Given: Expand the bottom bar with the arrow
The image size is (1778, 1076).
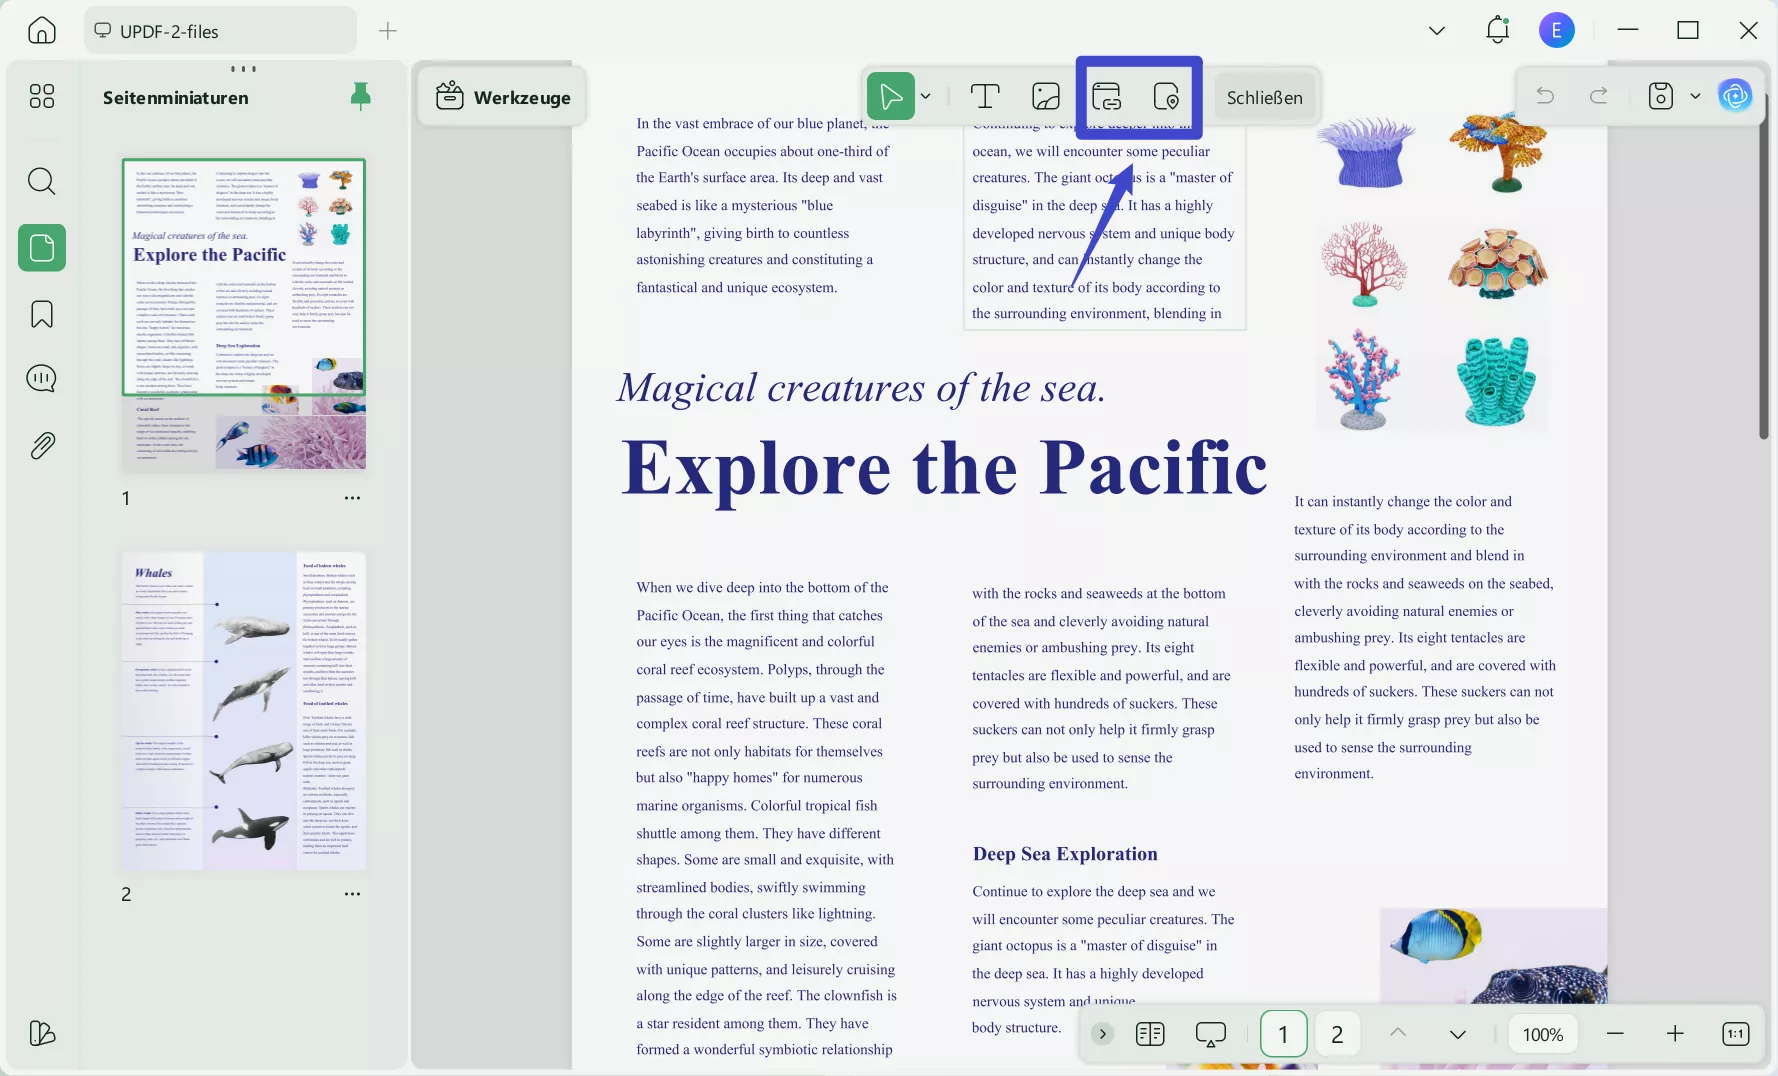Looking at the screenshot, I should (1102, 1034).
